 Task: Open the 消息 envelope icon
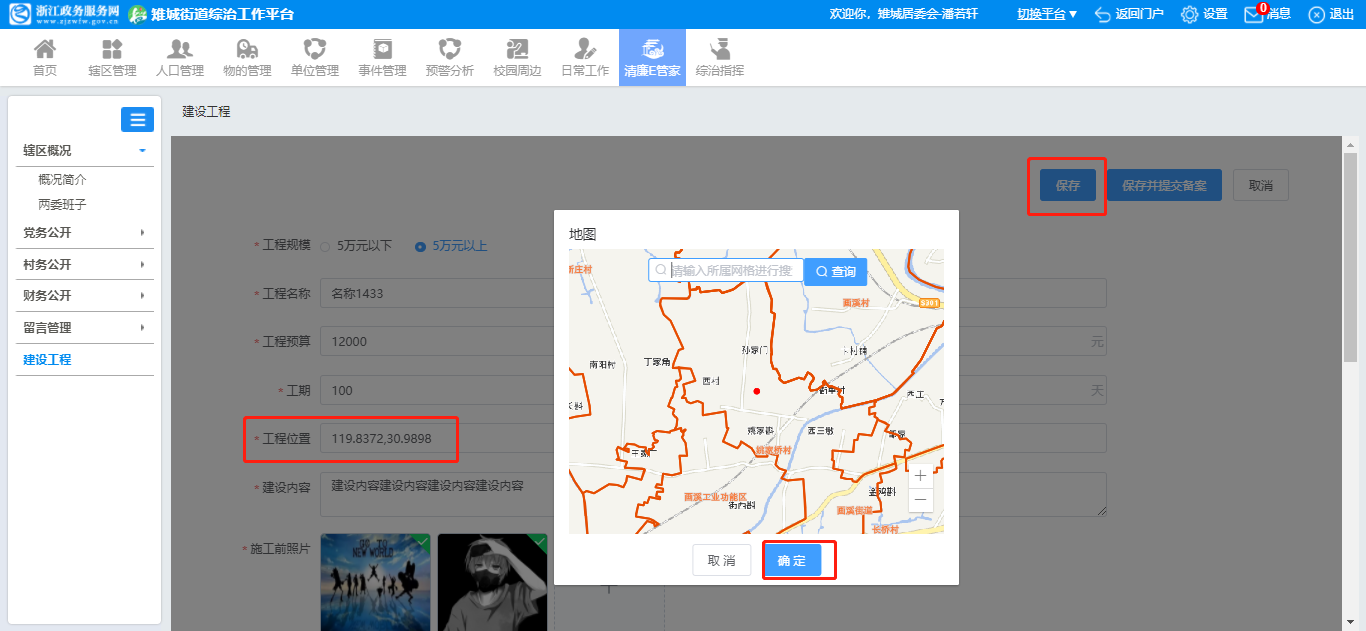point(1253,14)
